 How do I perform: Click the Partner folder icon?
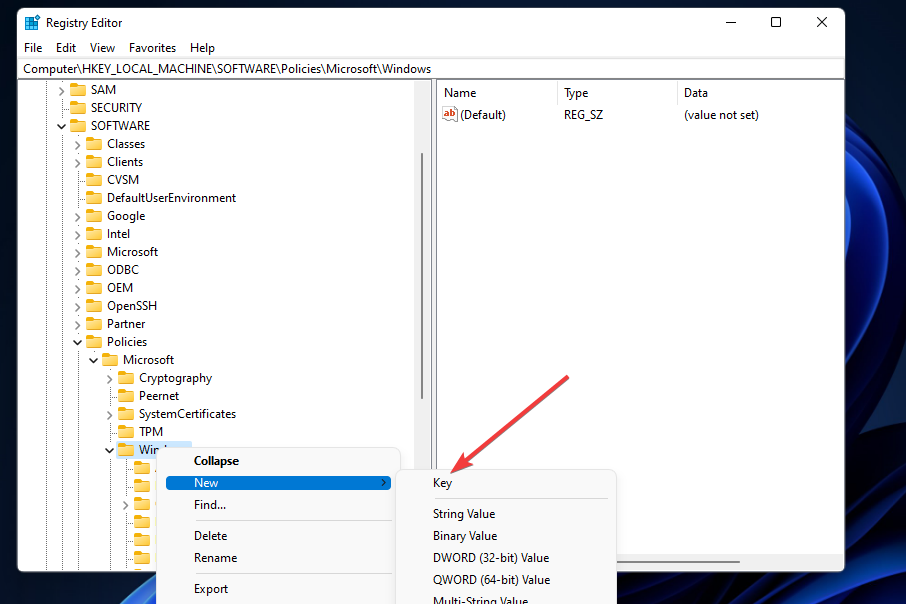(93, 323)
